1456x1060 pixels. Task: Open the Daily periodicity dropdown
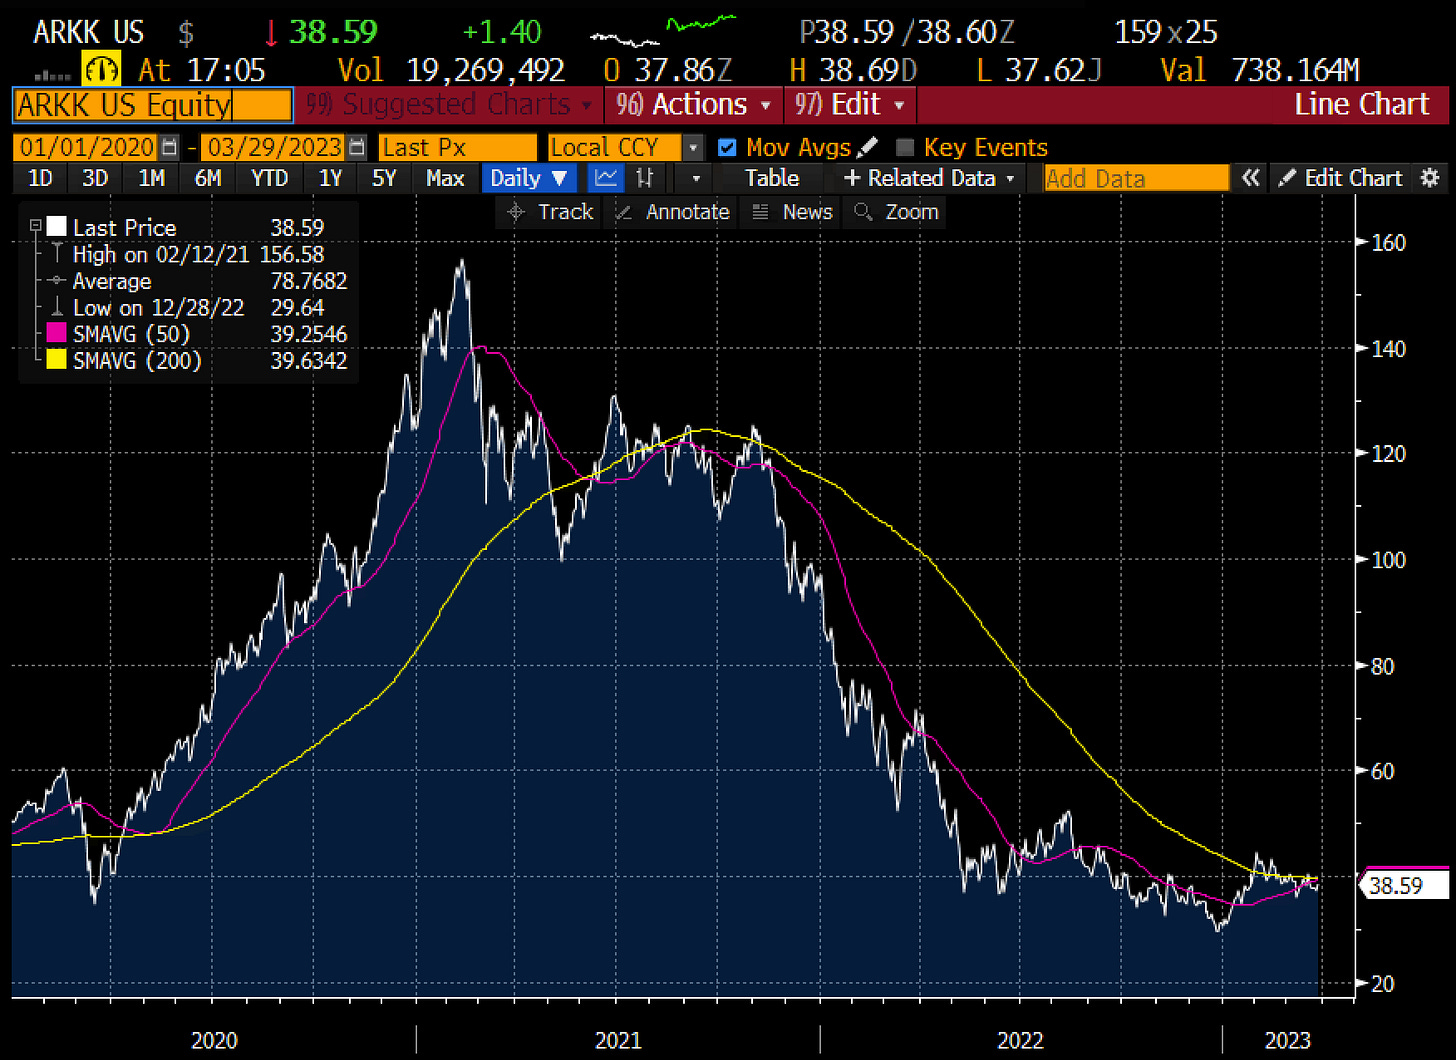(529, 178)
